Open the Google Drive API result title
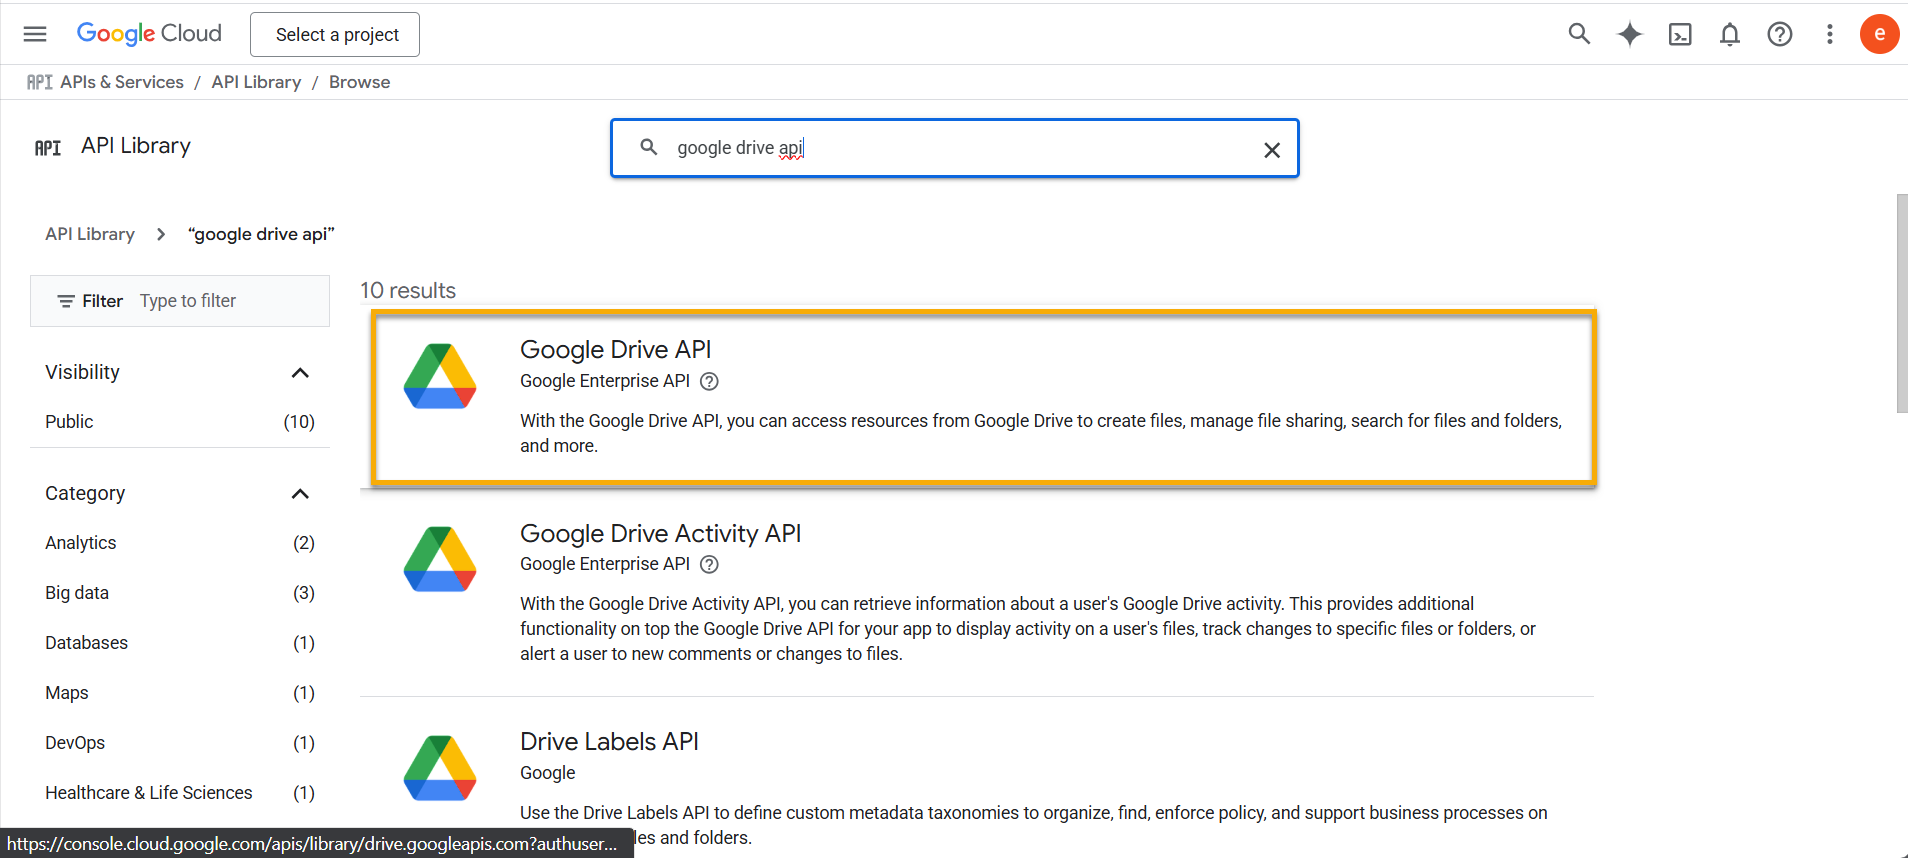This screenshot has height=858, width=1908. [x=615, y=349]
